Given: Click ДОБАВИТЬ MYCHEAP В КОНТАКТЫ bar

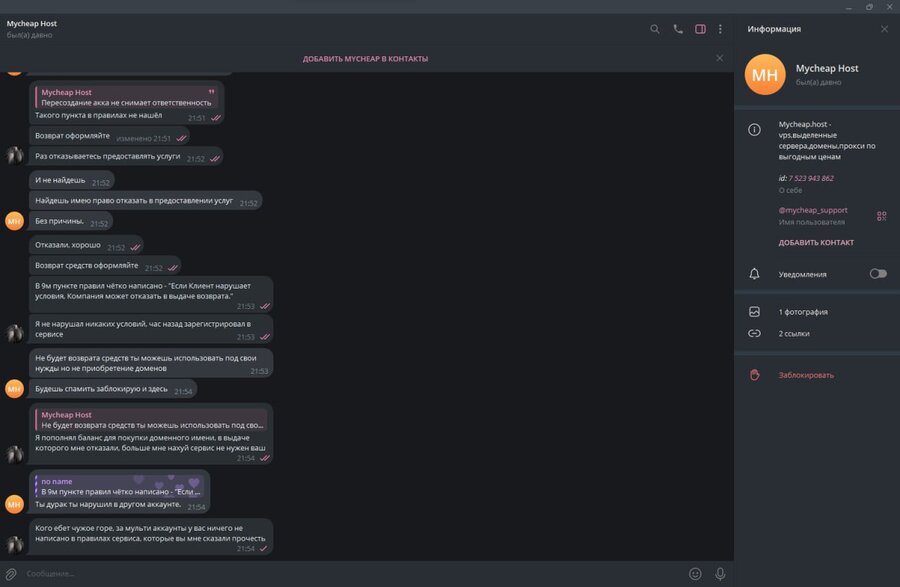Looking at the screenshot, I should tap(365, 59).
